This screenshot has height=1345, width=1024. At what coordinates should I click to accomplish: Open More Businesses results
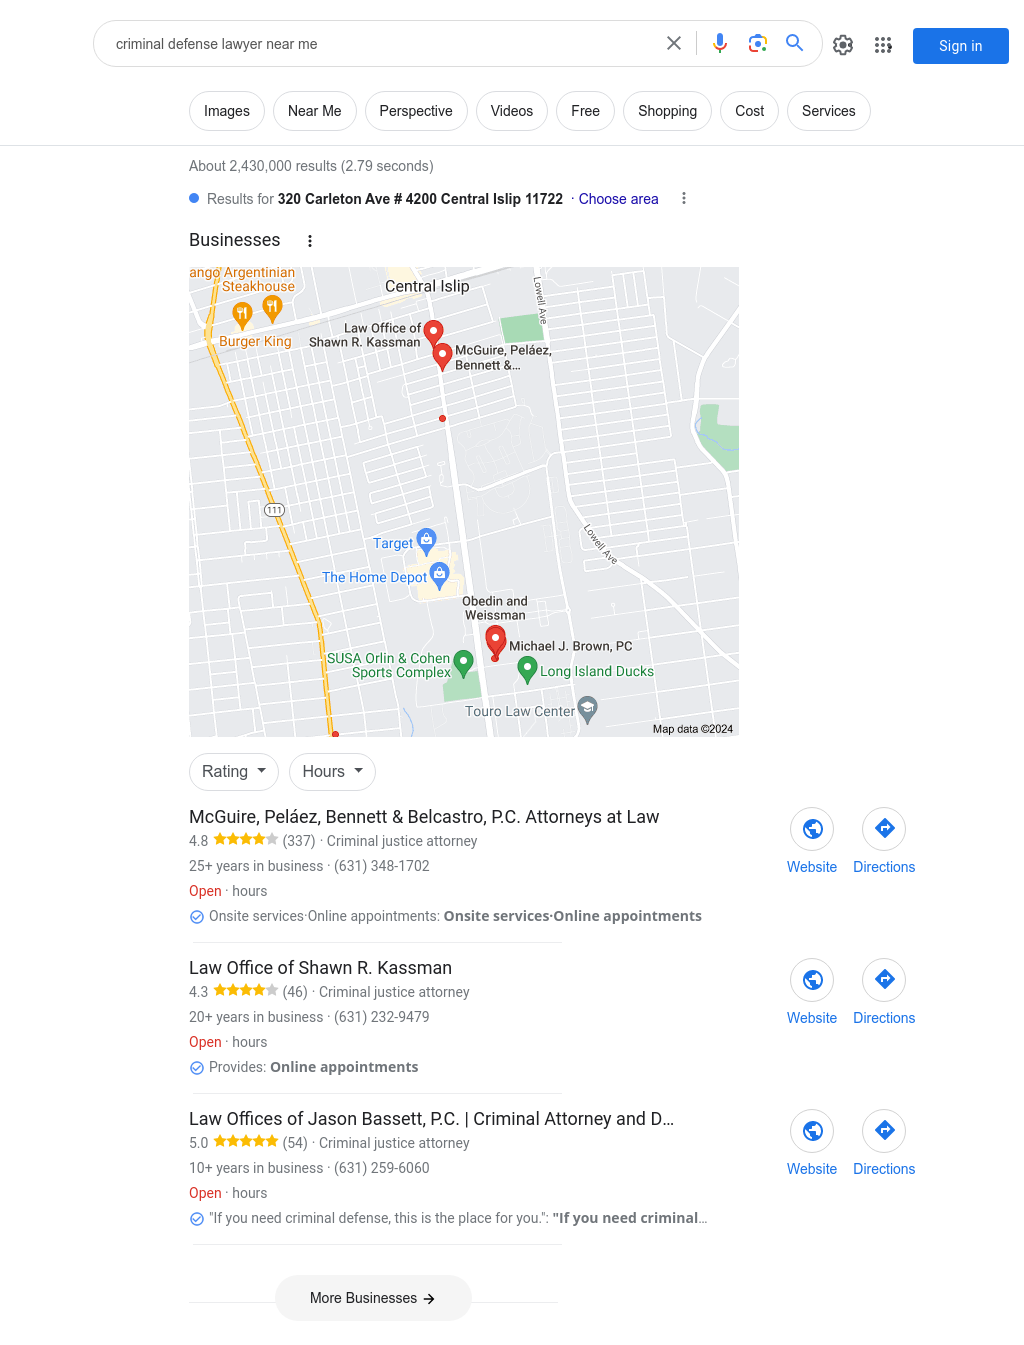click(373, 1298)
